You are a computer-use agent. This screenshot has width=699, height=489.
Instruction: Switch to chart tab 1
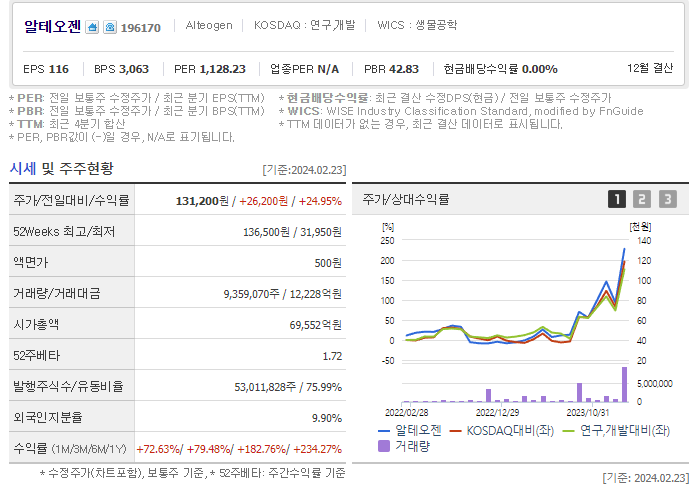click(617, 199)
